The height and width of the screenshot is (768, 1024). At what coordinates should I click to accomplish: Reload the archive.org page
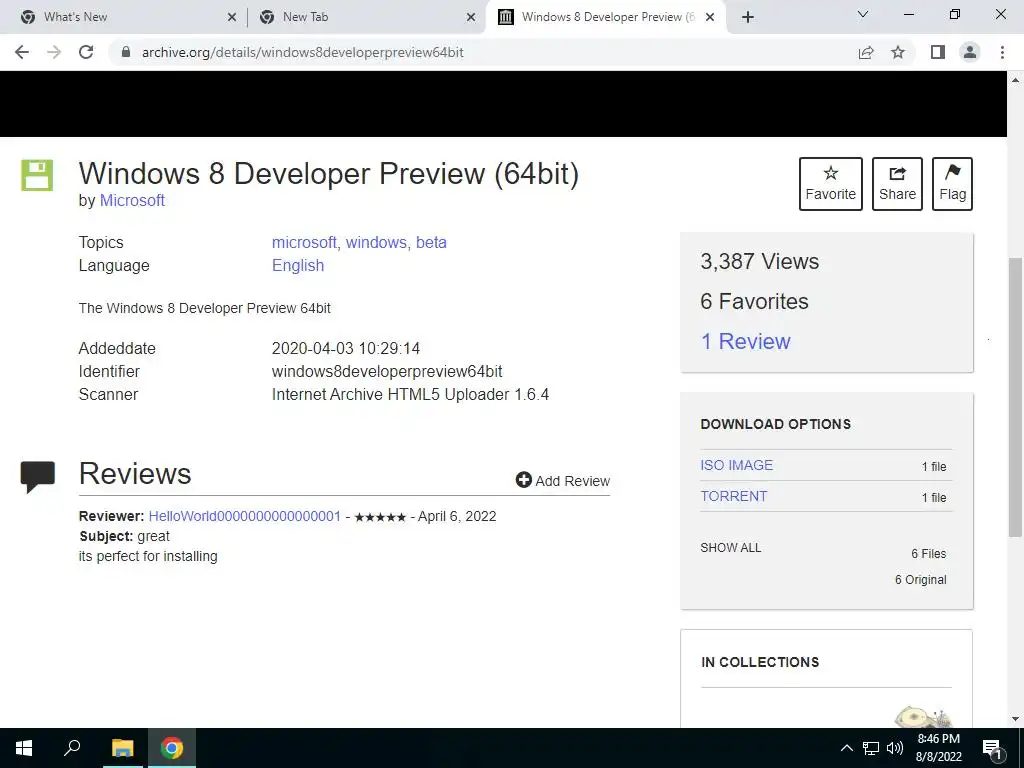pos(86,52)
